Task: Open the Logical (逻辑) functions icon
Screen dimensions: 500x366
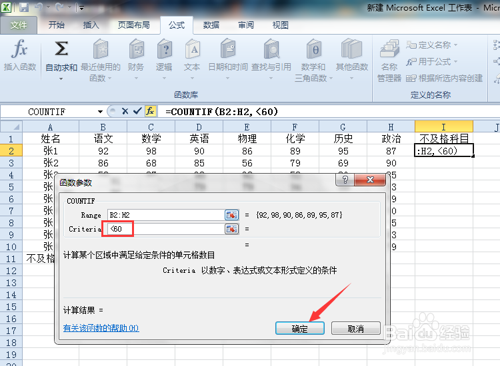Action: [164, 49]
